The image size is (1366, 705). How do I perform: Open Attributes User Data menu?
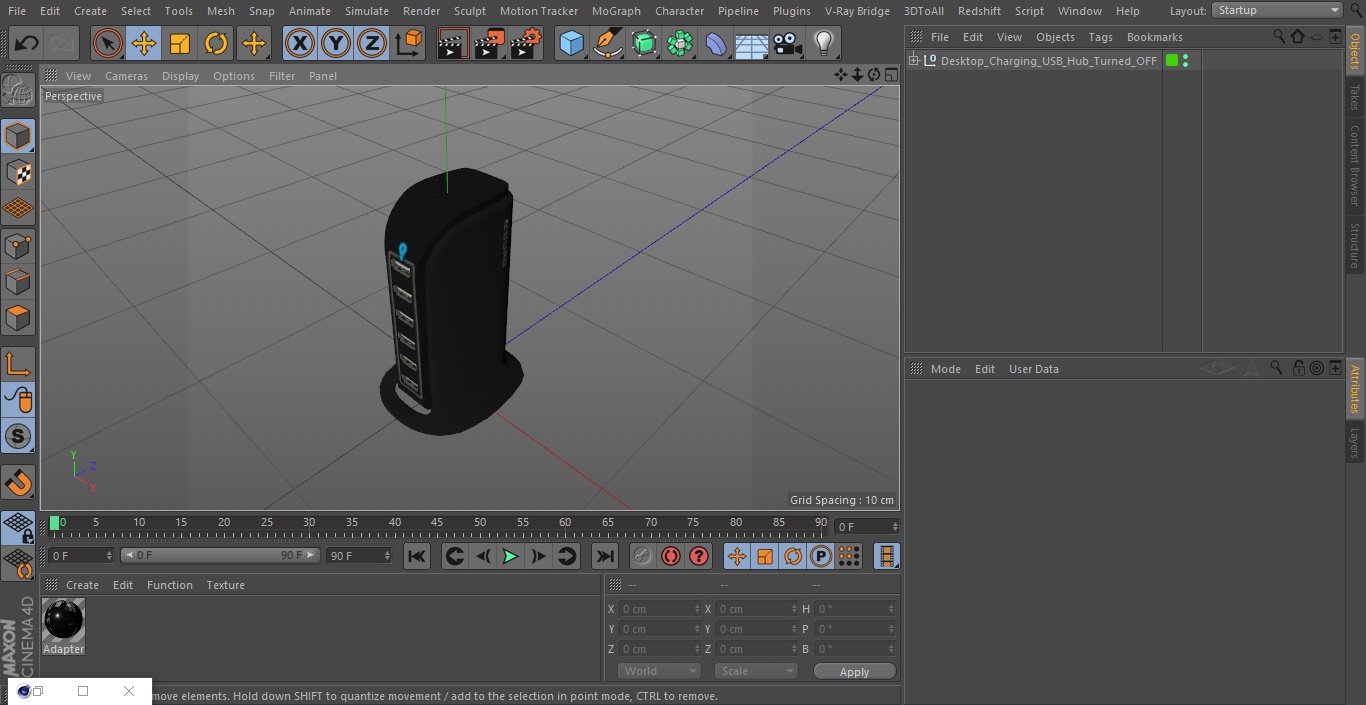click(1033, 369)
